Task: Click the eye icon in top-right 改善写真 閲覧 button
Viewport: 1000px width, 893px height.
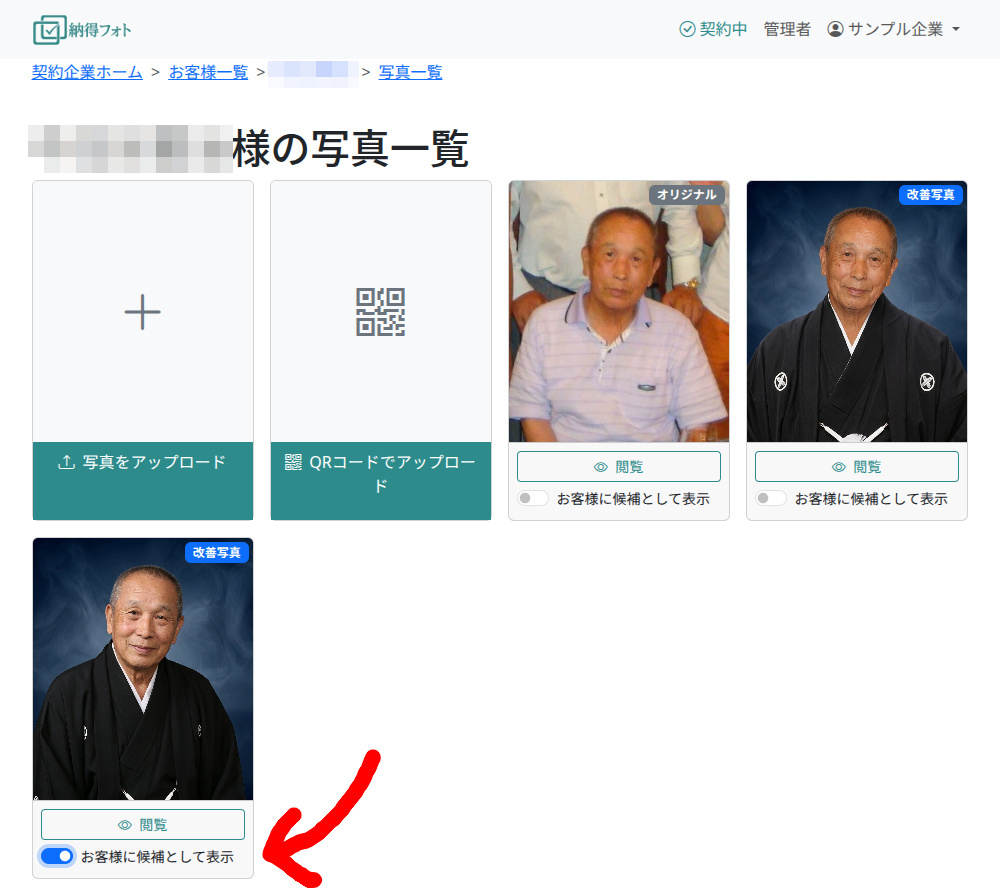Action: click(839, 467)
